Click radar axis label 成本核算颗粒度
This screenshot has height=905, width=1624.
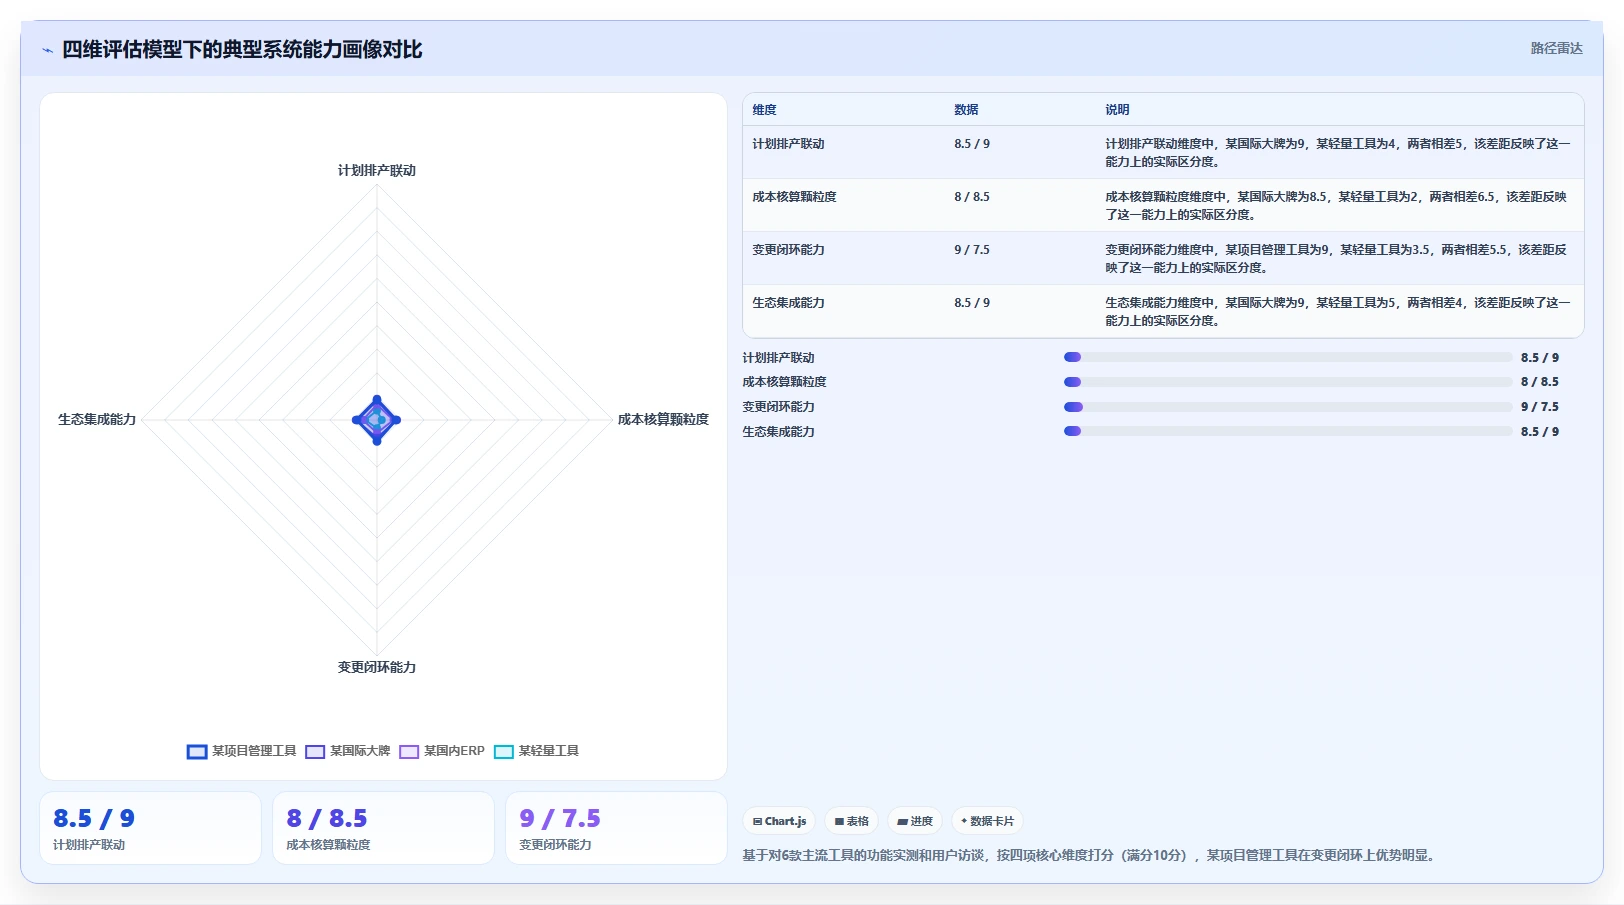pyautogui.click(x=663, y=419)
